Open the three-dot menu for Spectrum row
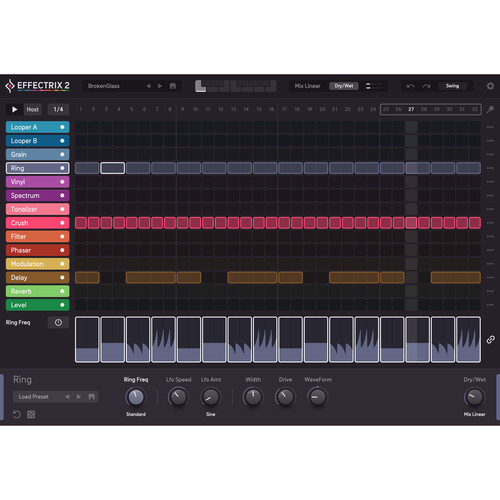Image resolution: width=500 pixels, height=500 pixels. click(x=490, y=195)
